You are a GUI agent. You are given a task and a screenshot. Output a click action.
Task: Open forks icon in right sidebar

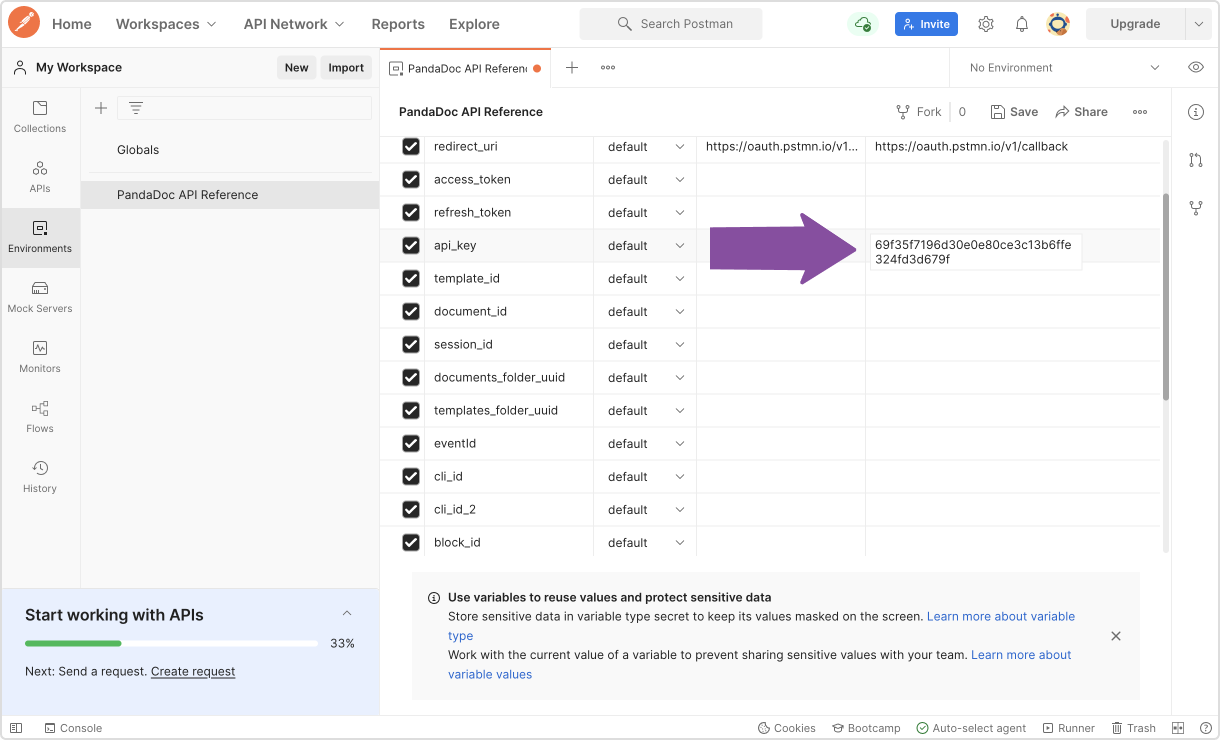1195,208
